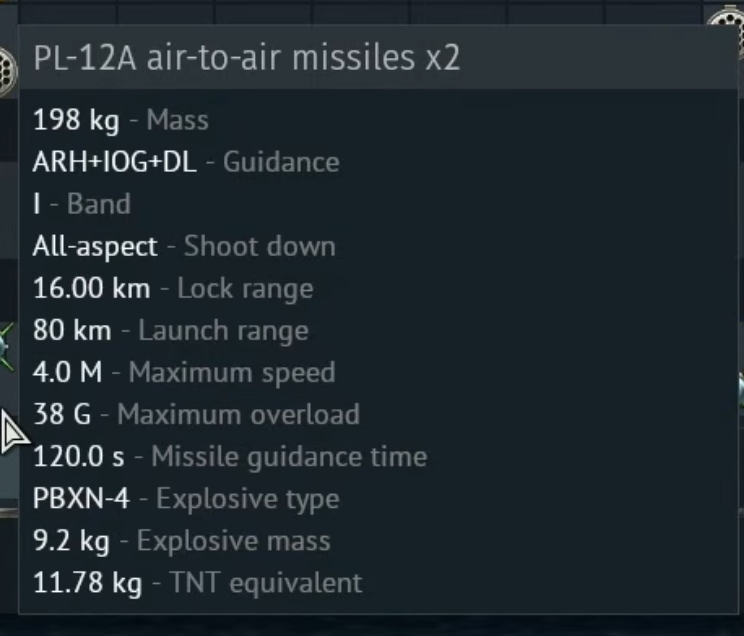
Task: Select the Missile guidance time label
Action: coord(289,457)
